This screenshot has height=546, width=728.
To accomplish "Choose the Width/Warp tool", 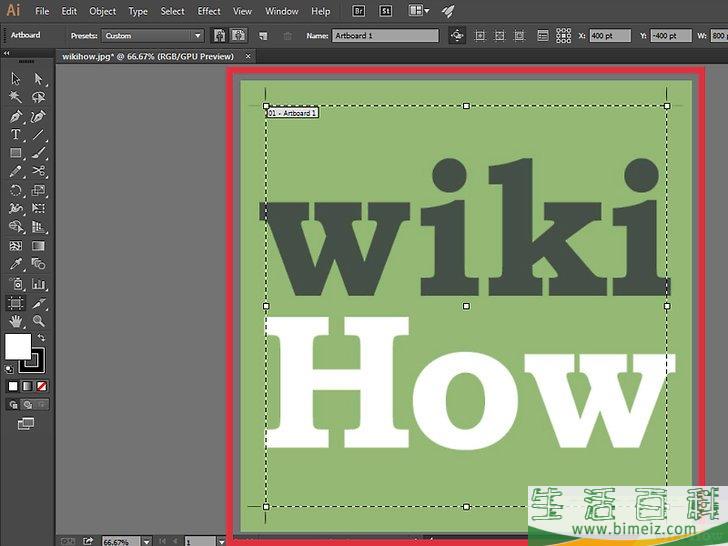I will pyautogui.click(x=16, y=208).
